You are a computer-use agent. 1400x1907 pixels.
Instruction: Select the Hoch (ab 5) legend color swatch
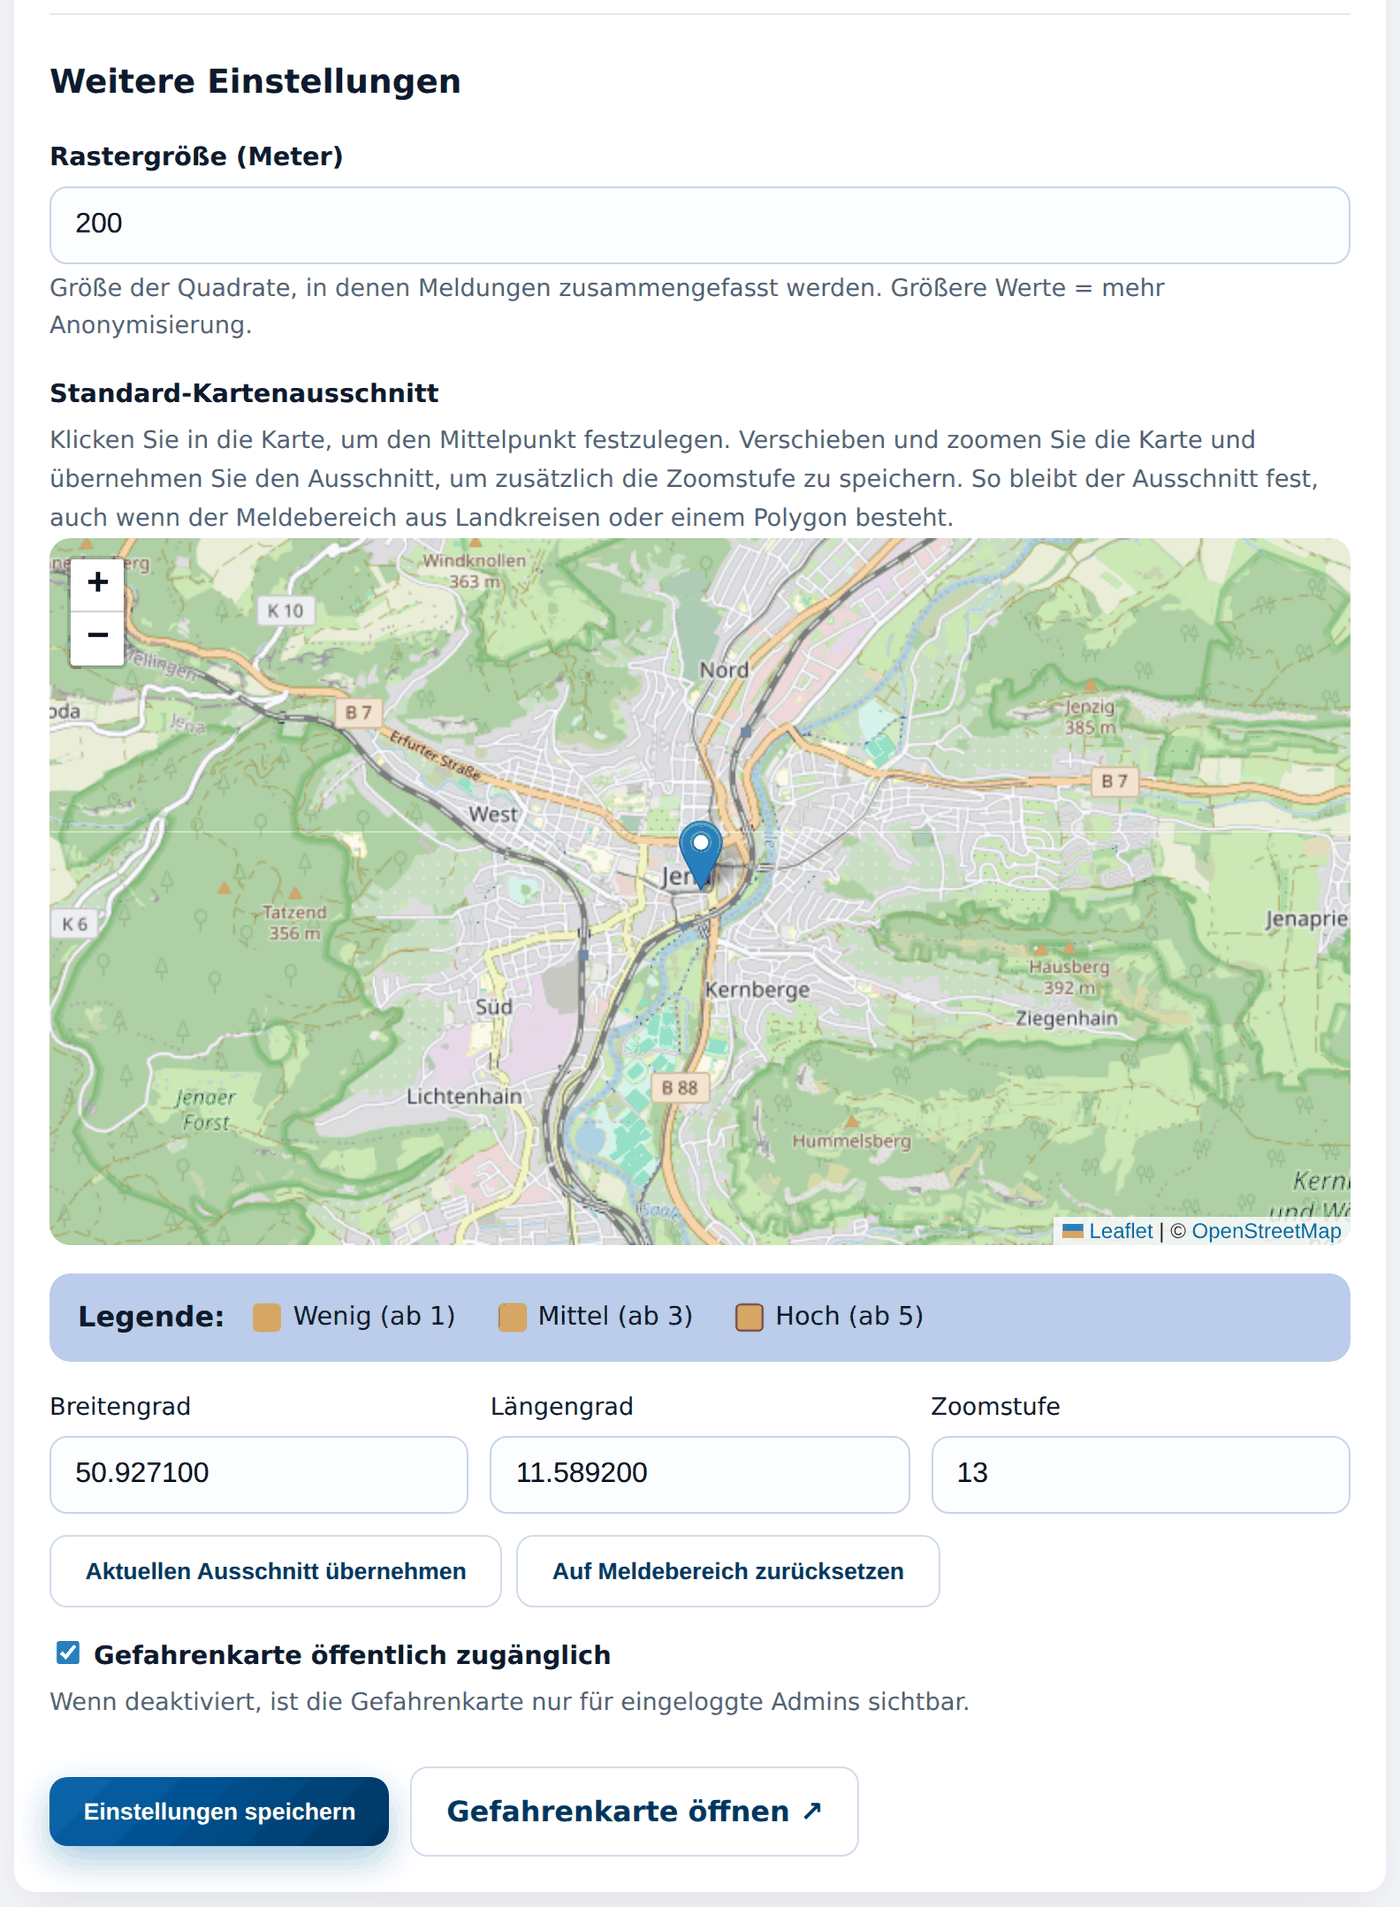click(749, 1317)
